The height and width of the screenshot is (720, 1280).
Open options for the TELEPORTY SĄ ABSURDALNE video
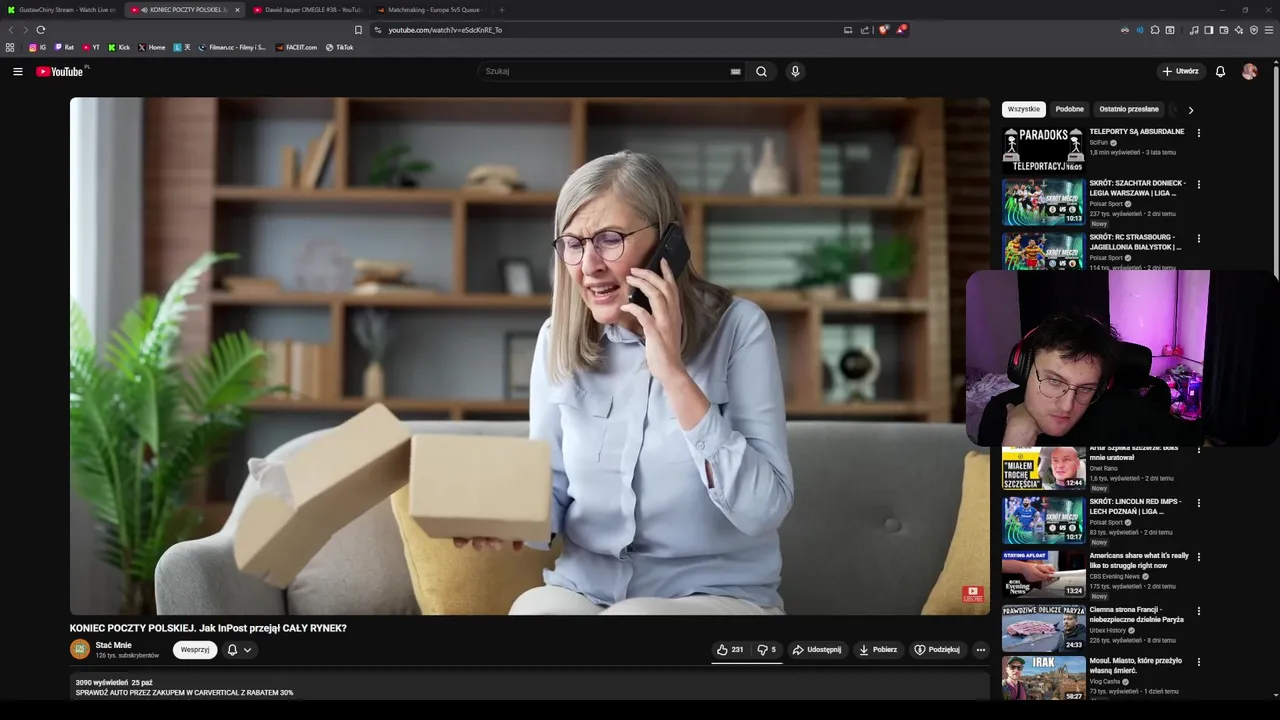point(1198,133)
